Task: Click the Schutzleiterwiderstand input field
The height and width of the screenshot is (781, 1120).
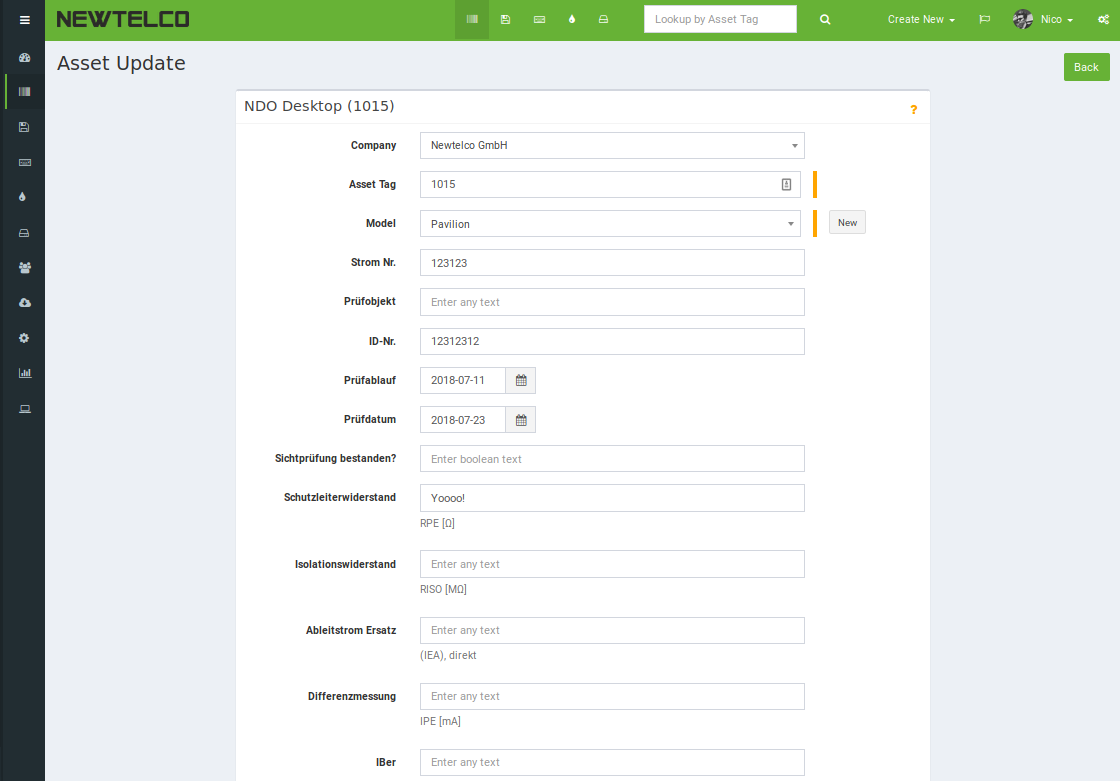Action: (x=612, y=498)
